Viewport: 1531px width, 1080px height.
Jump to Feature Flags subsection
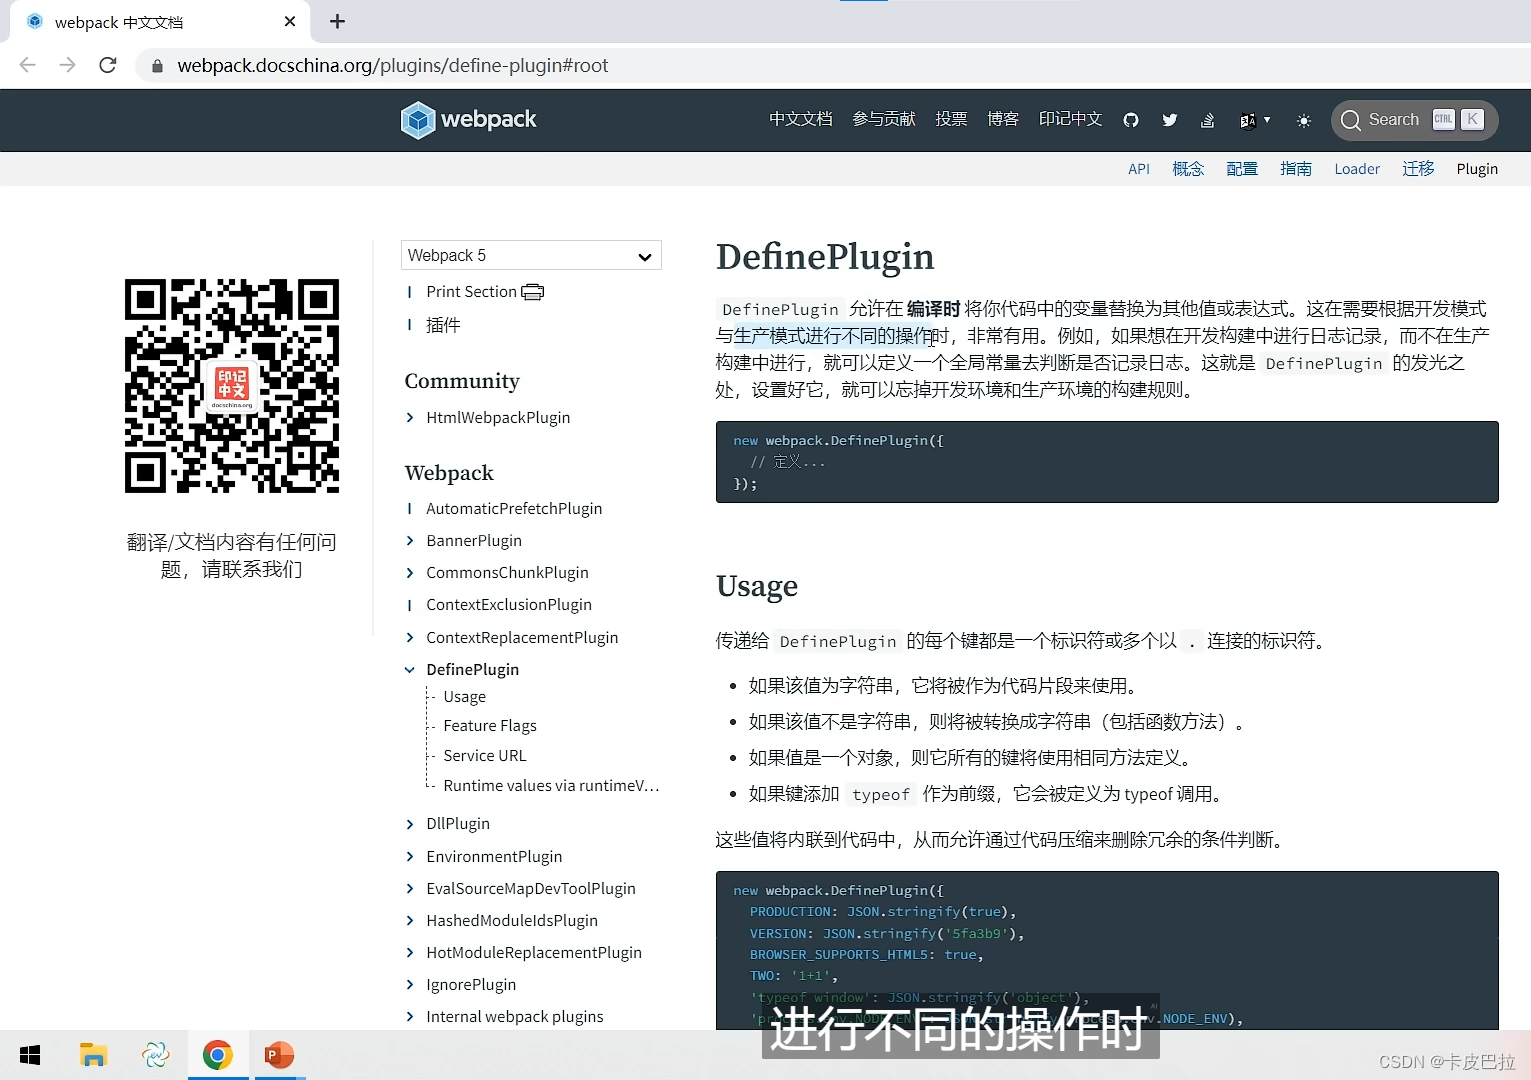[490, 726]
